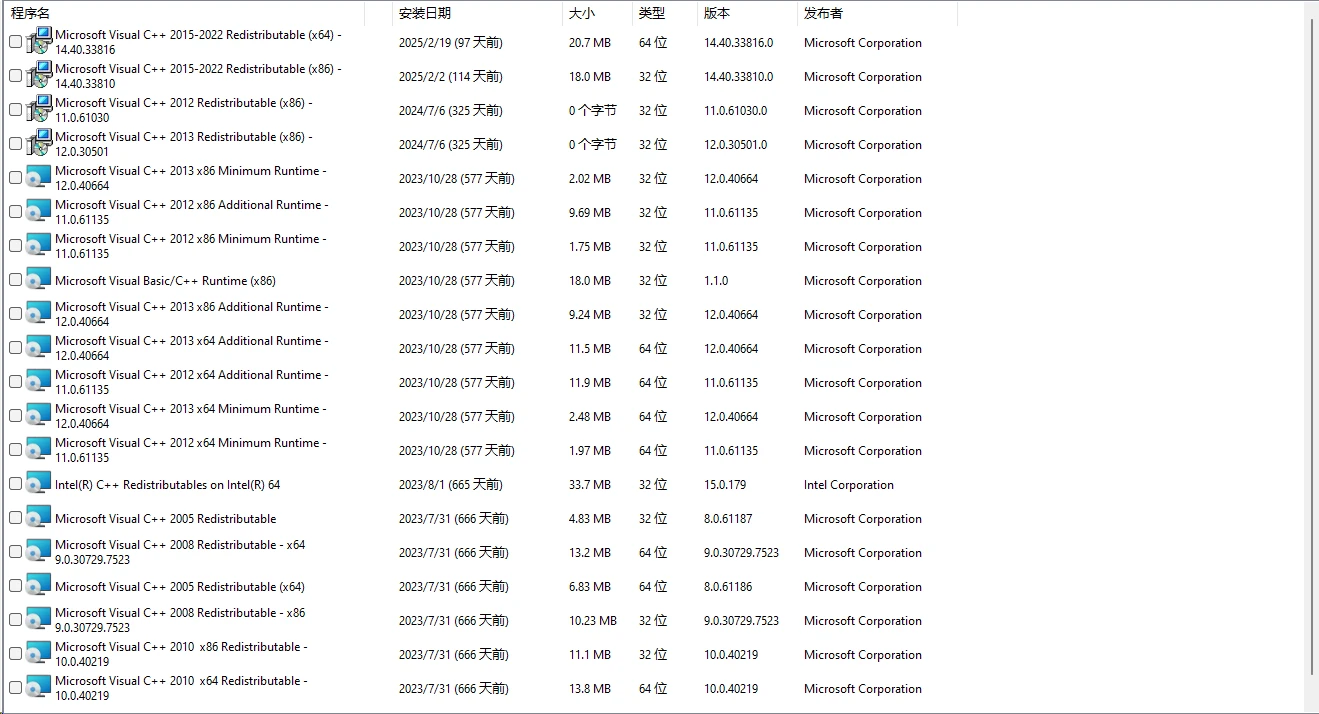
Task: Click size value 6.83 MB
Action: (589, 587)
